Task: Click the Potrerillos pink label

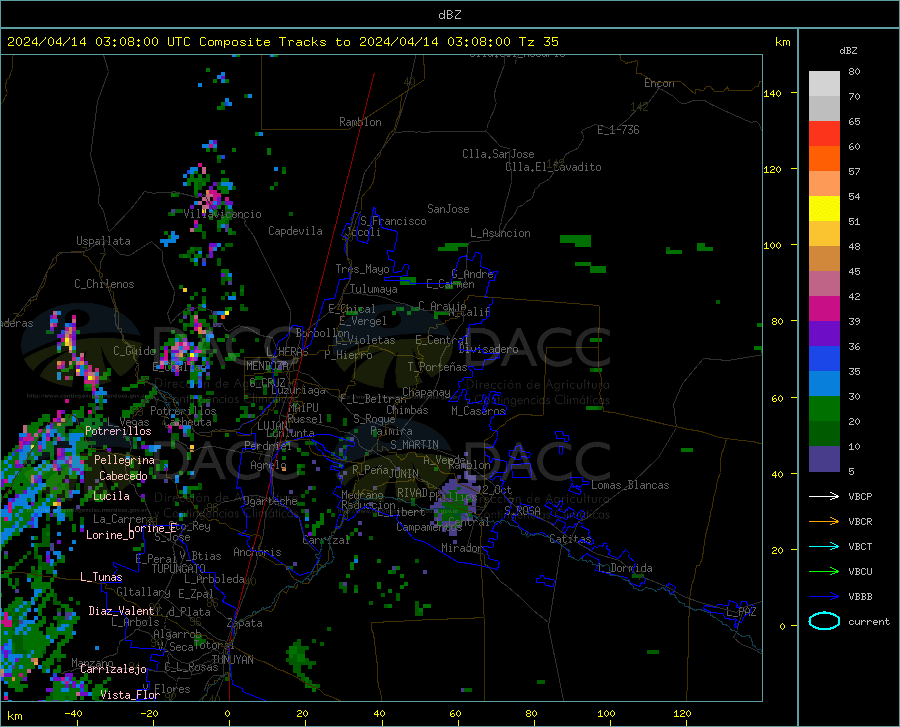Action: pyautogui.click(x=118, y=431)
